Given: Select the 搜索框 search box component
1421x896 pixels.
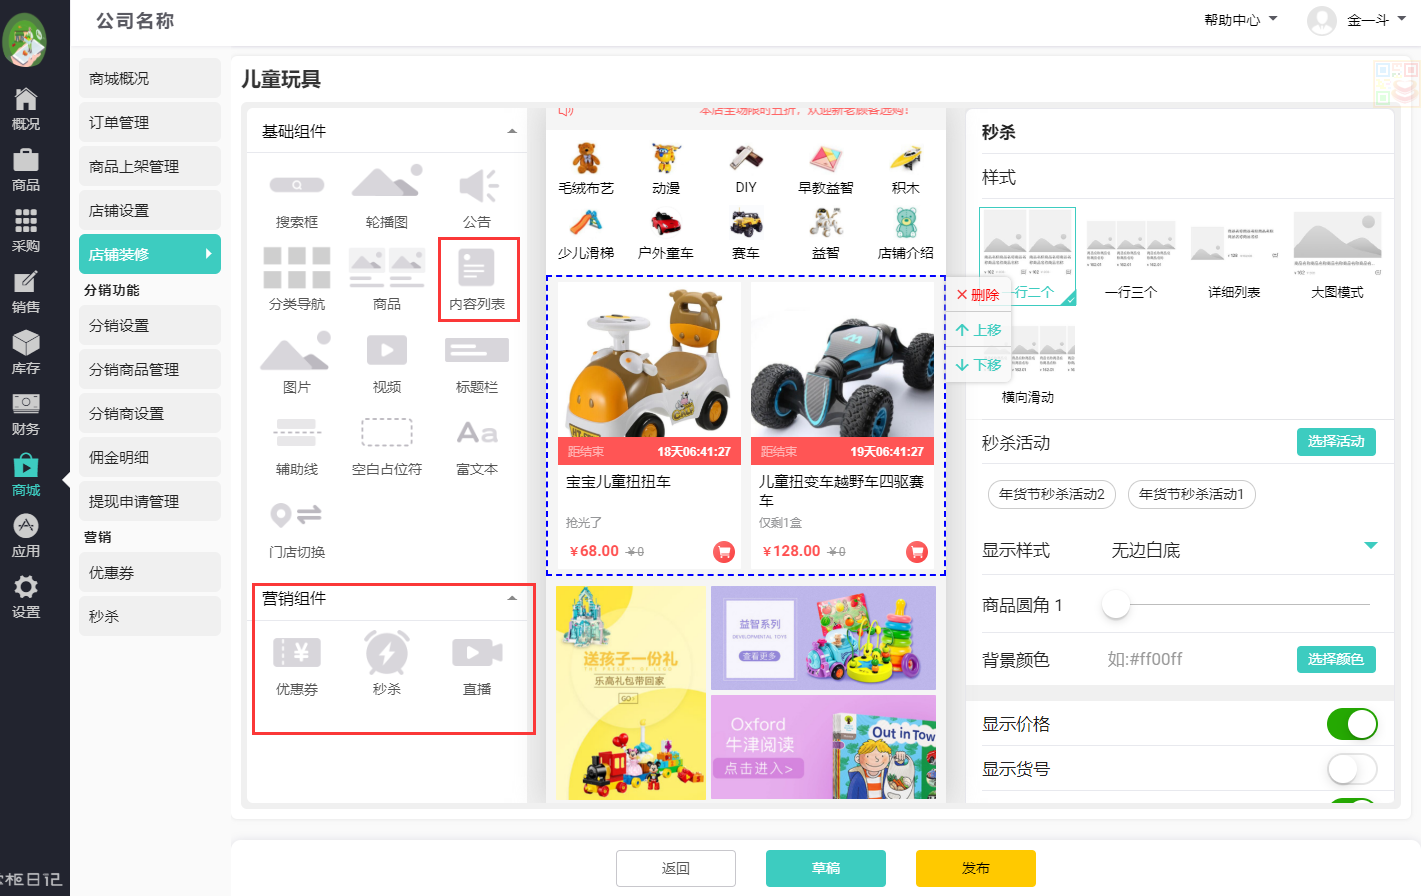Looking at the screenshot, I should coord(297,197).
